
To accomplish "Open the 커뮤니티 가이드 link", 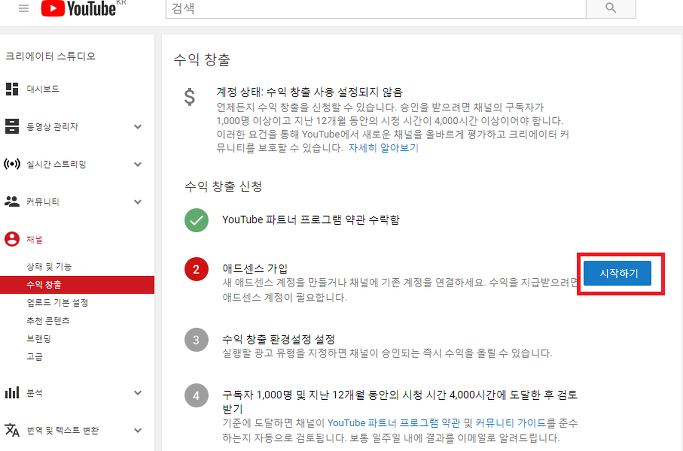I will (x=511, y=423).
